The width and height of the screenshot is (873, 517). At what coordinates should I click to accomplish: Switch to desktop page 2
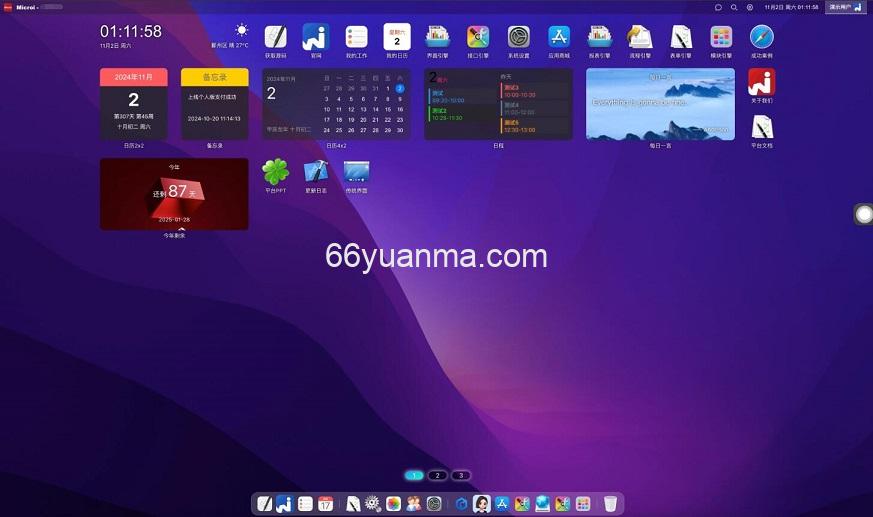point(438,475)
